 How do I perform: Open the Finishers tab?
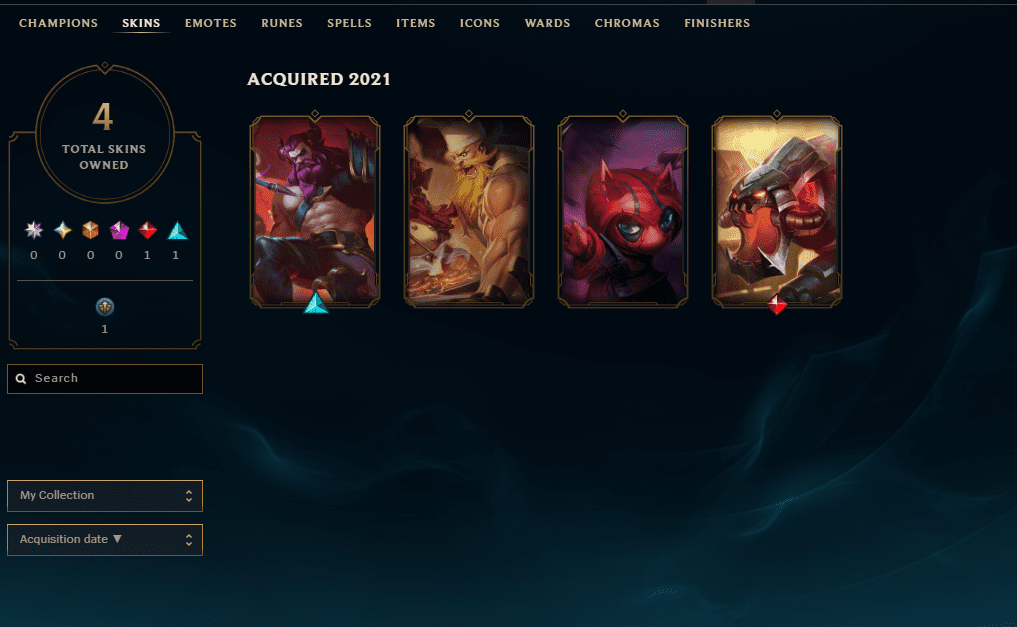(x=717, y=23)
